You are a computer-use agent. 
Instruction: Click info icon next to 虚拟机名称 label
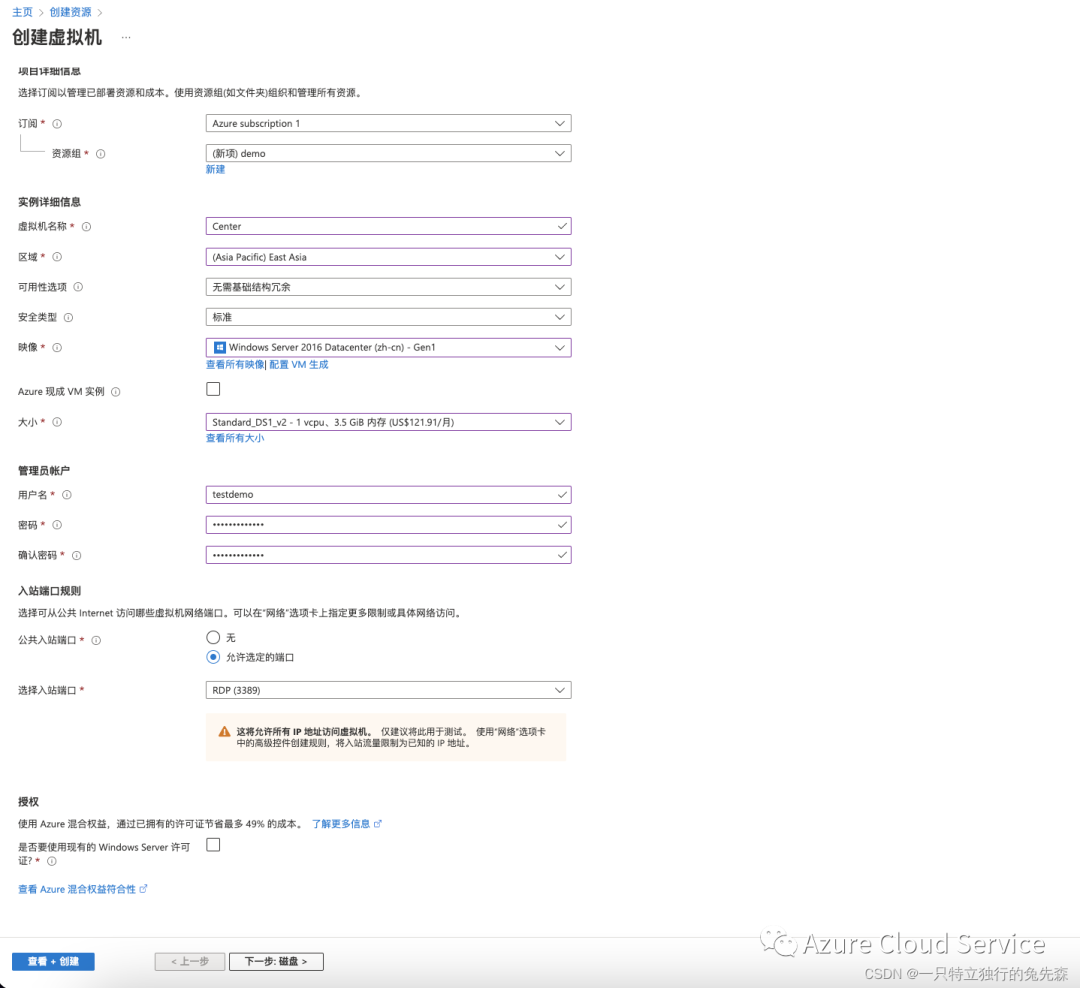(x=86, y=227)
